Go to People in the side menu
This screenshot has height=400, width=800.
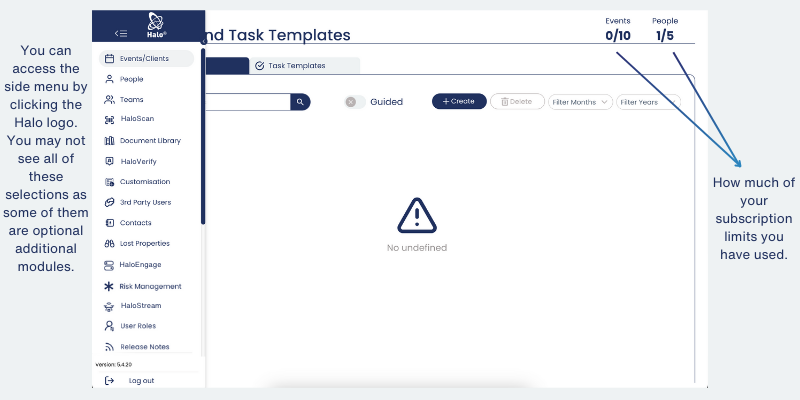point(131,79)
